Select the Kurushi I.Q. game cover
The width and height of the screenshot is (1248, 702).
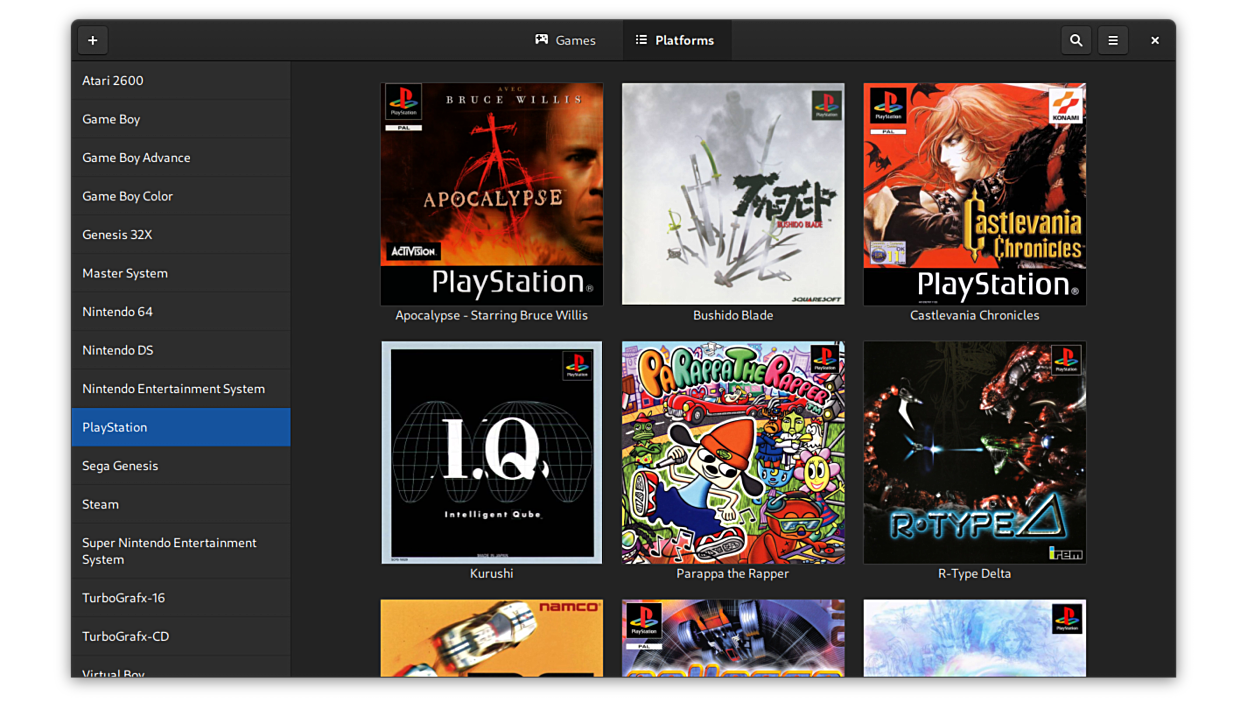[x=491, y=452]
